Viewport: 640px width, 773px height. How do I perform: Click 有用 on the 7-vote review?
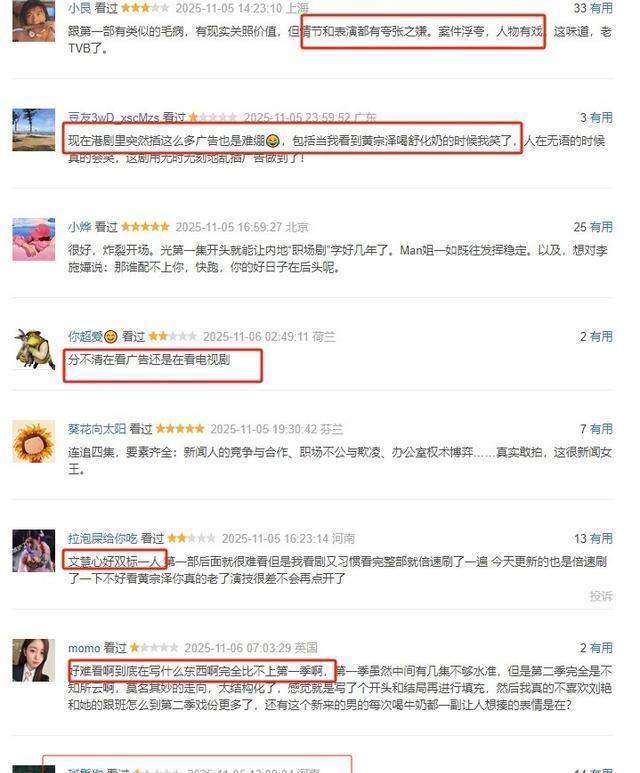click(601, 429)
